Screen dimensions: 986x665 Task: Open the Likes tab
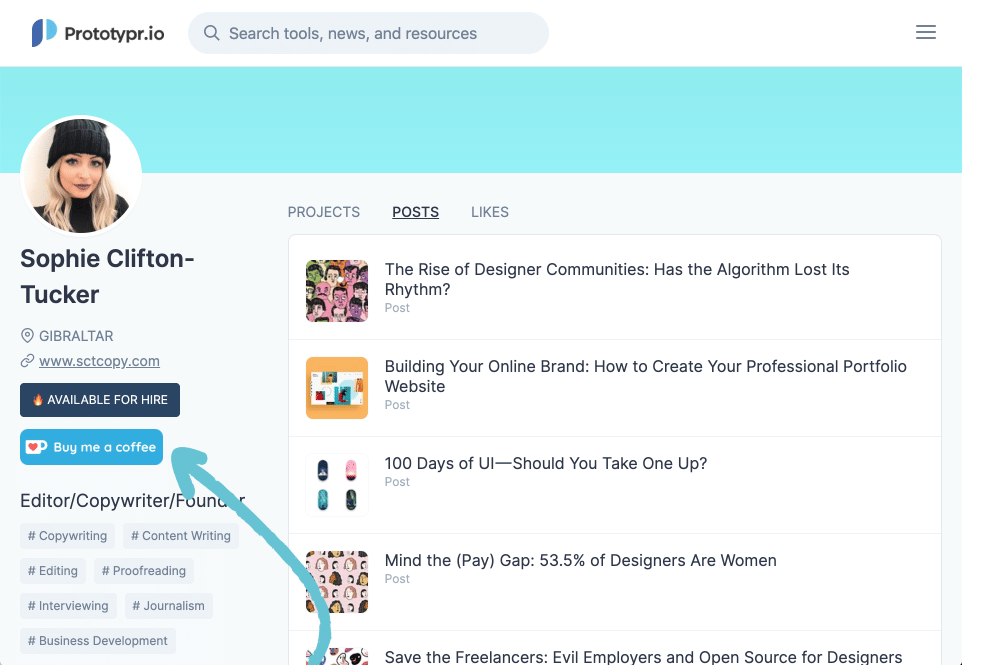coord(490,212)
